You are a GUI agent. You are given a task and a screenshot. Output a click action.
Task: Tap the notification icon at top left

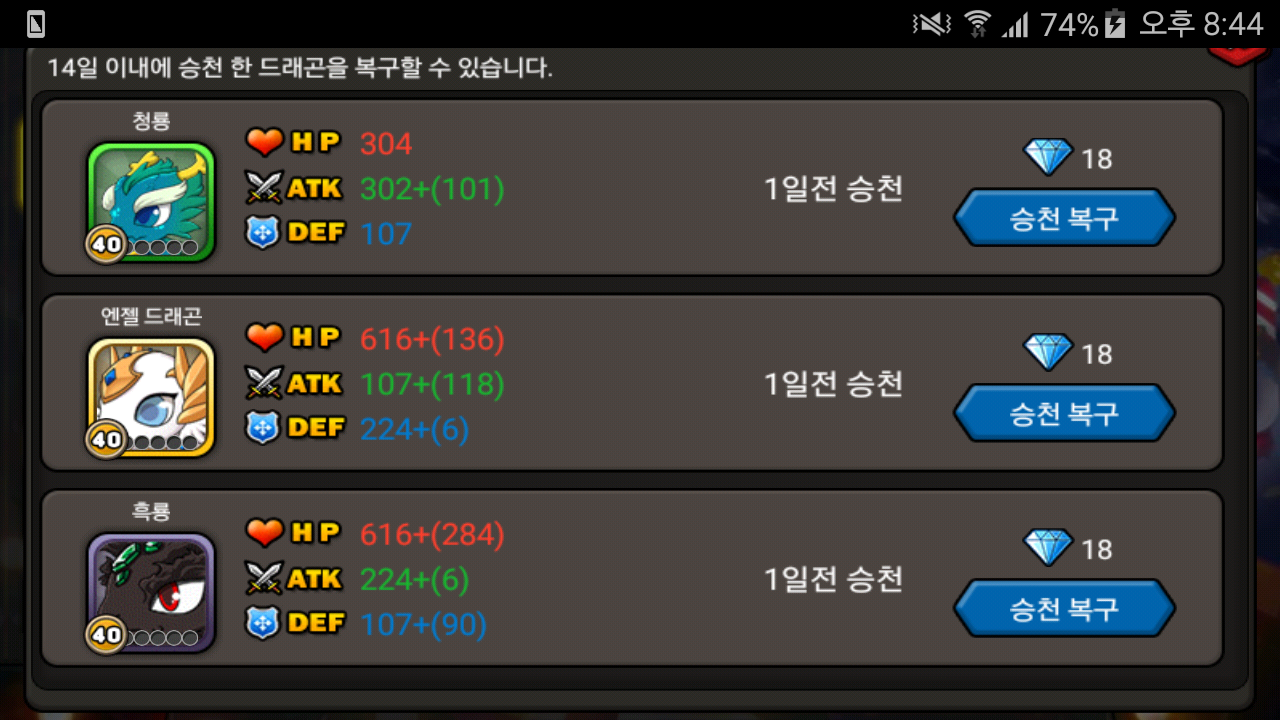pyautogui.click(x=36, y=23)
